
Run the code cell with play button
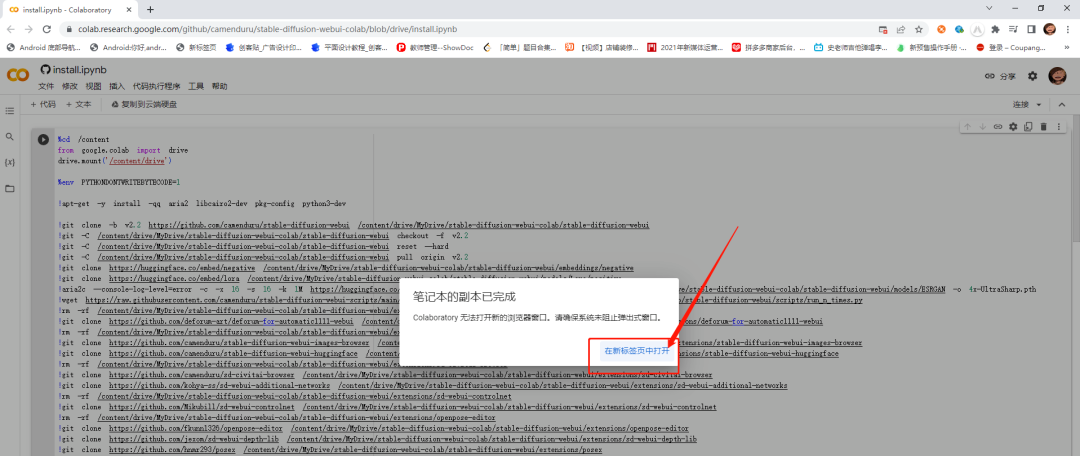[43, 139]
